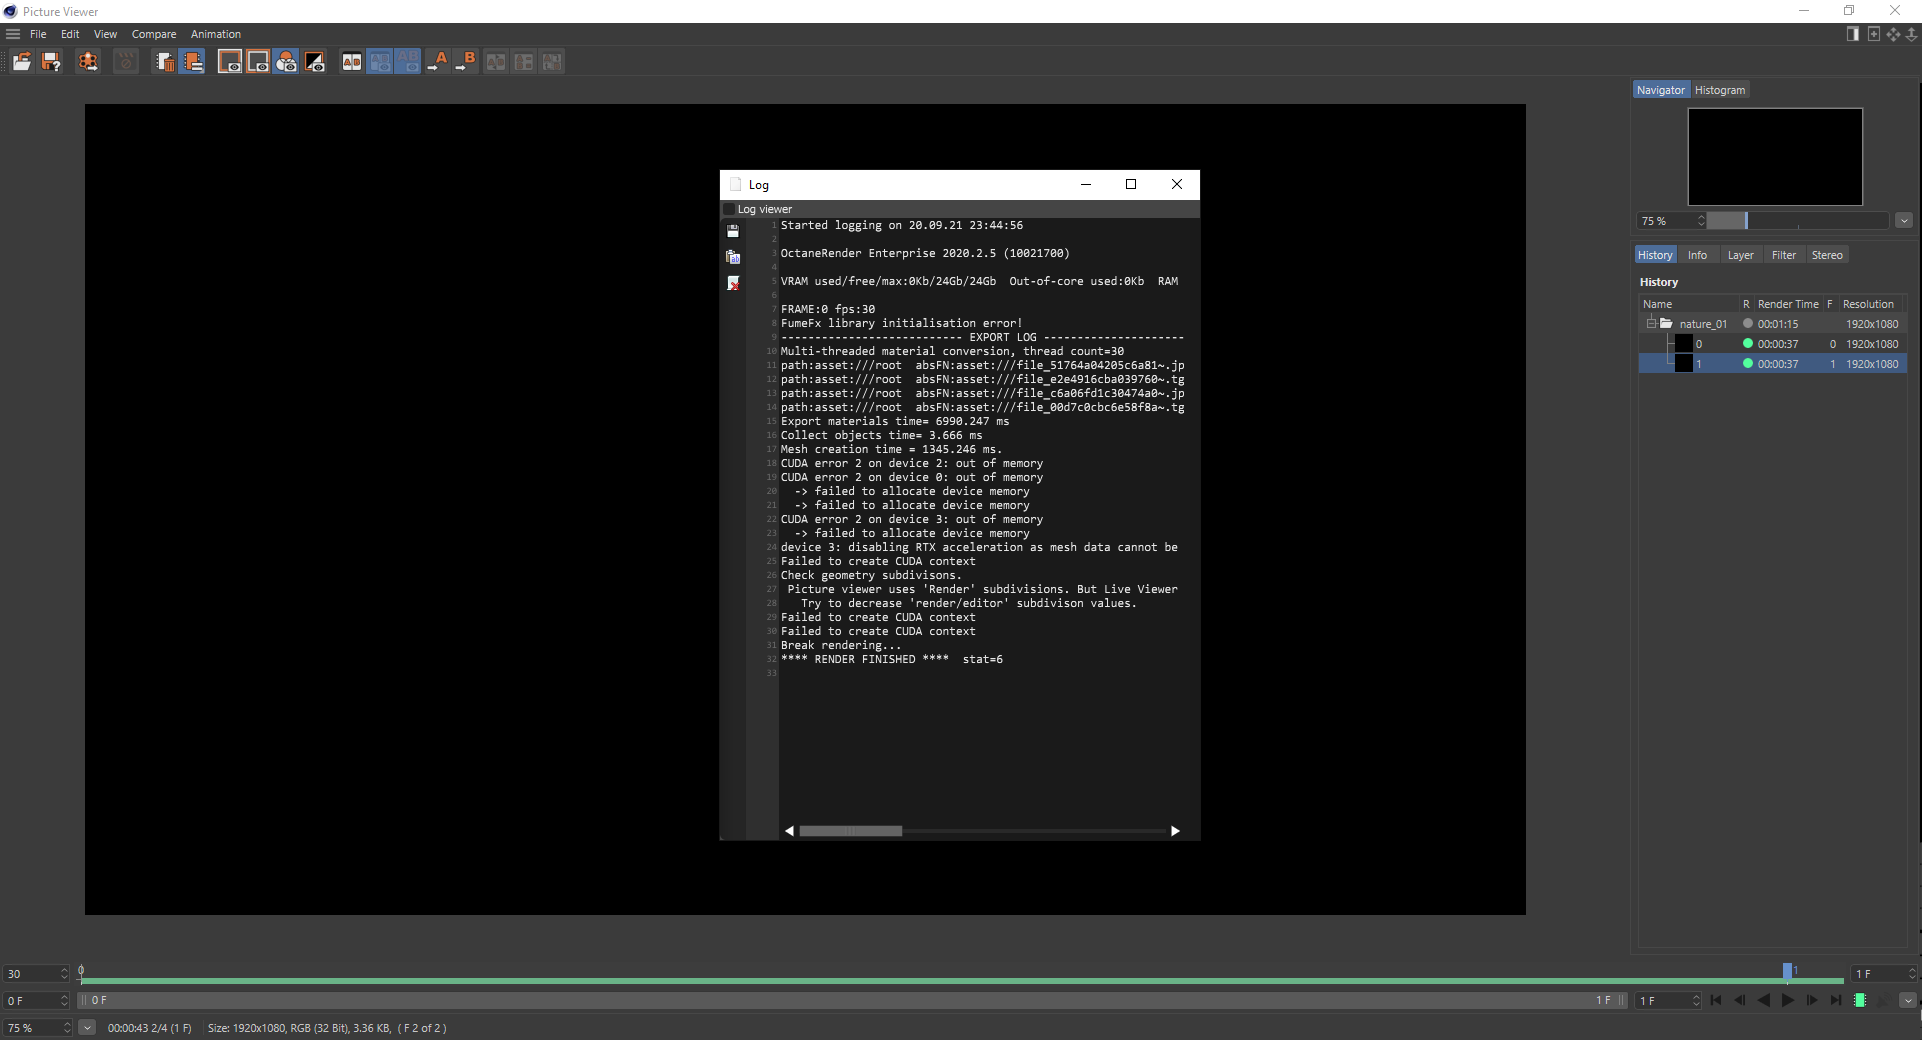Viewport: 1922px width, 1040px height.
Task: Select frame 0 row in History list
Action: 1773,344
